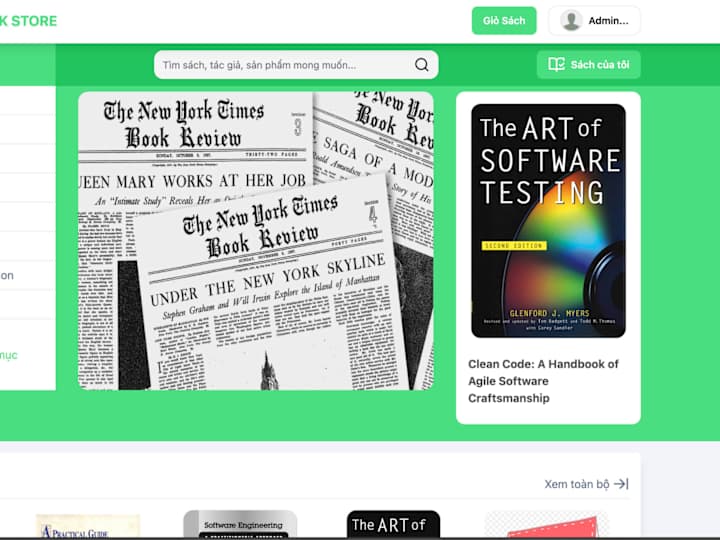Open the Giỏ Sách cart button

tap(504, 21)
